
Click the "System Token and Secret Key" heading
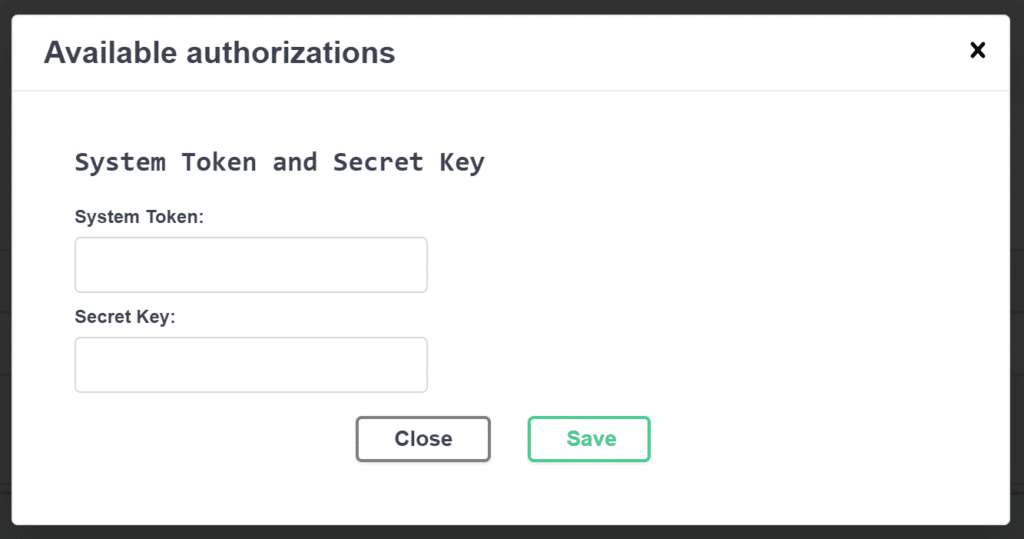tap(279, 162)
